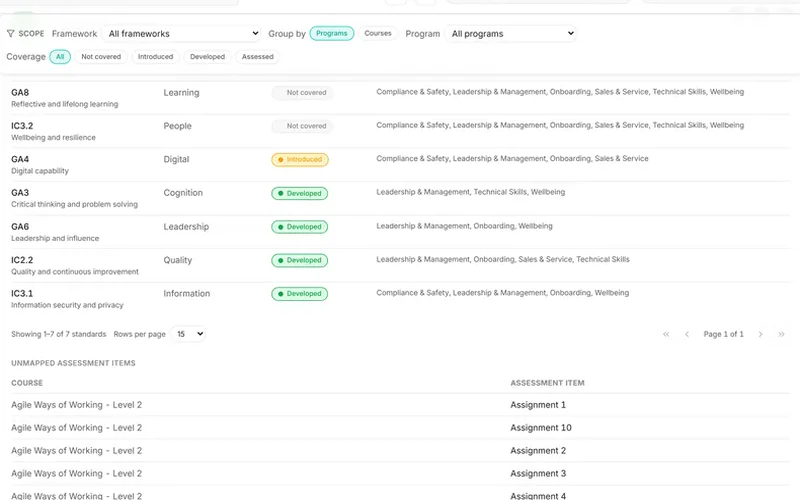Click the programs list for GA6 row
This screenshot has width=800, height=500.
[464, 226]
